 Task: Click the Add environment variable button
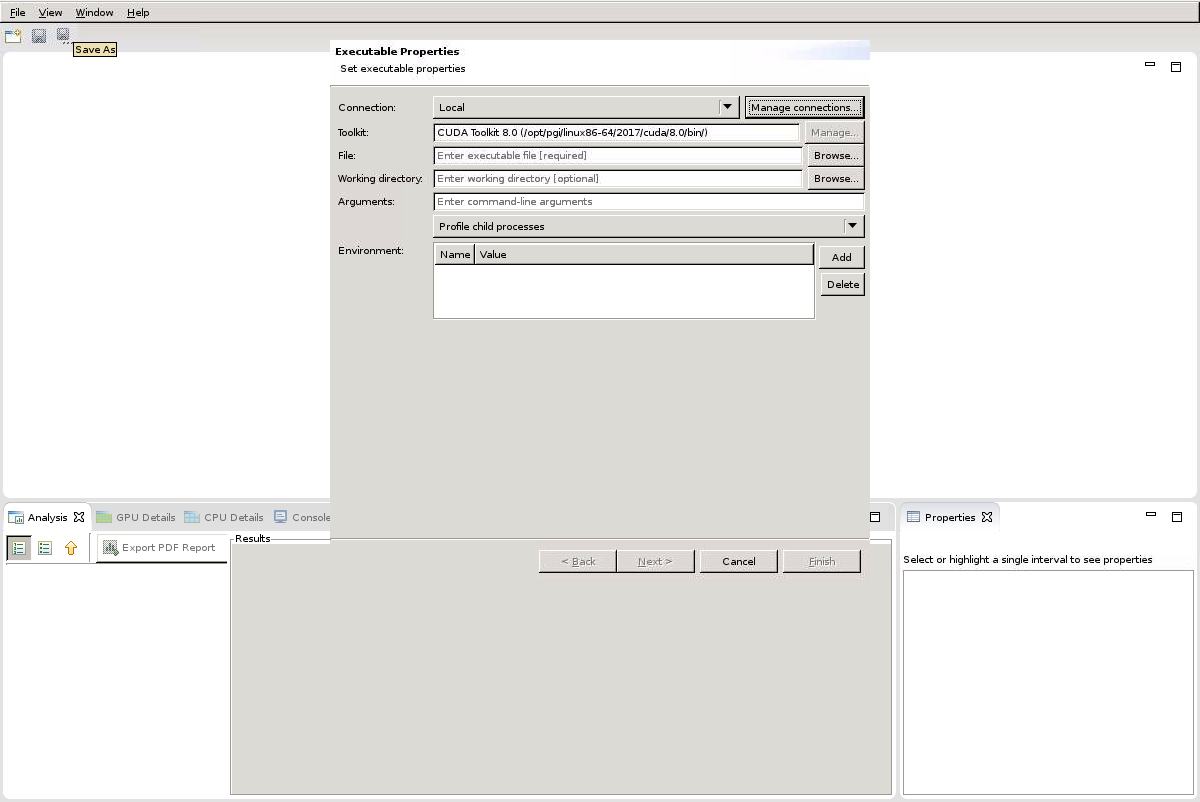click(841, 257)
